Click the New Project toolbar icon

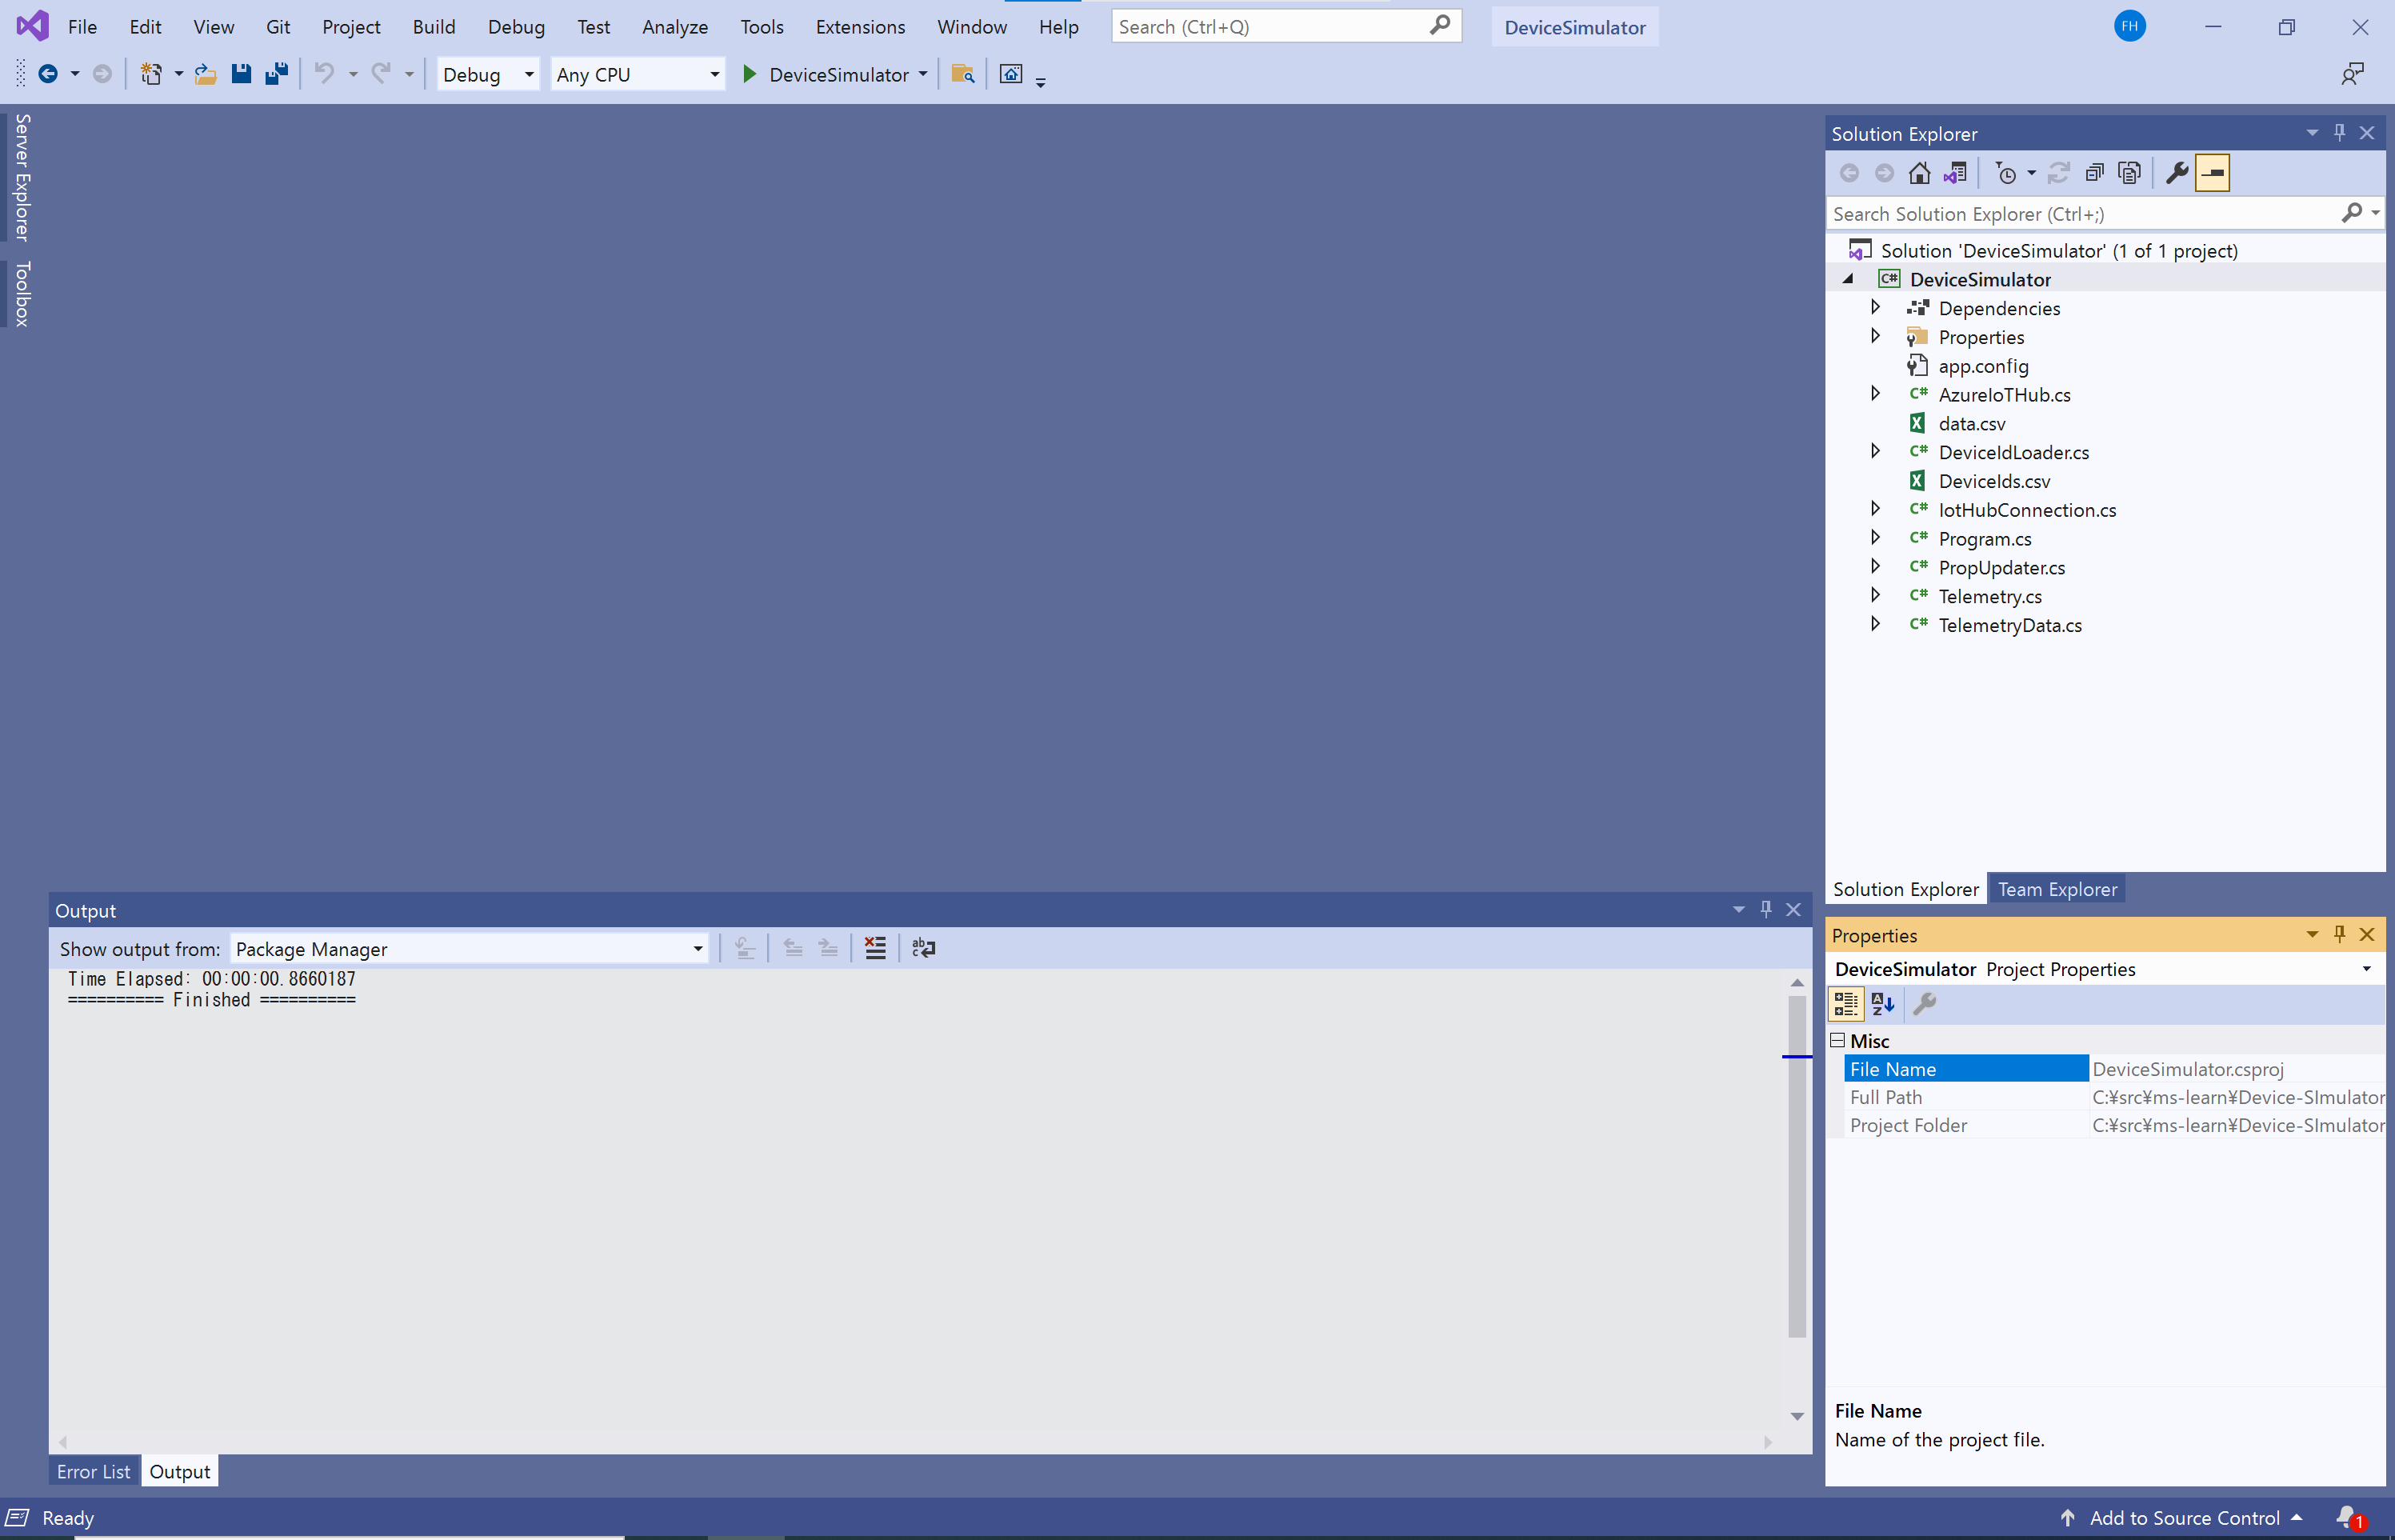pos(151,74)
